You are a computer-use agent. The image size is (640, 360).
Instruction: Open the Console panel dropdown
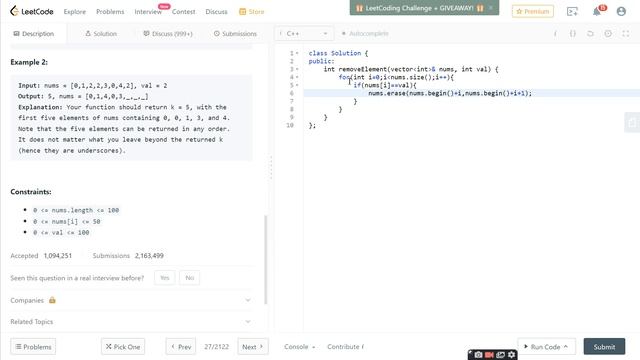pyautogui.click(x=300, y=347)
